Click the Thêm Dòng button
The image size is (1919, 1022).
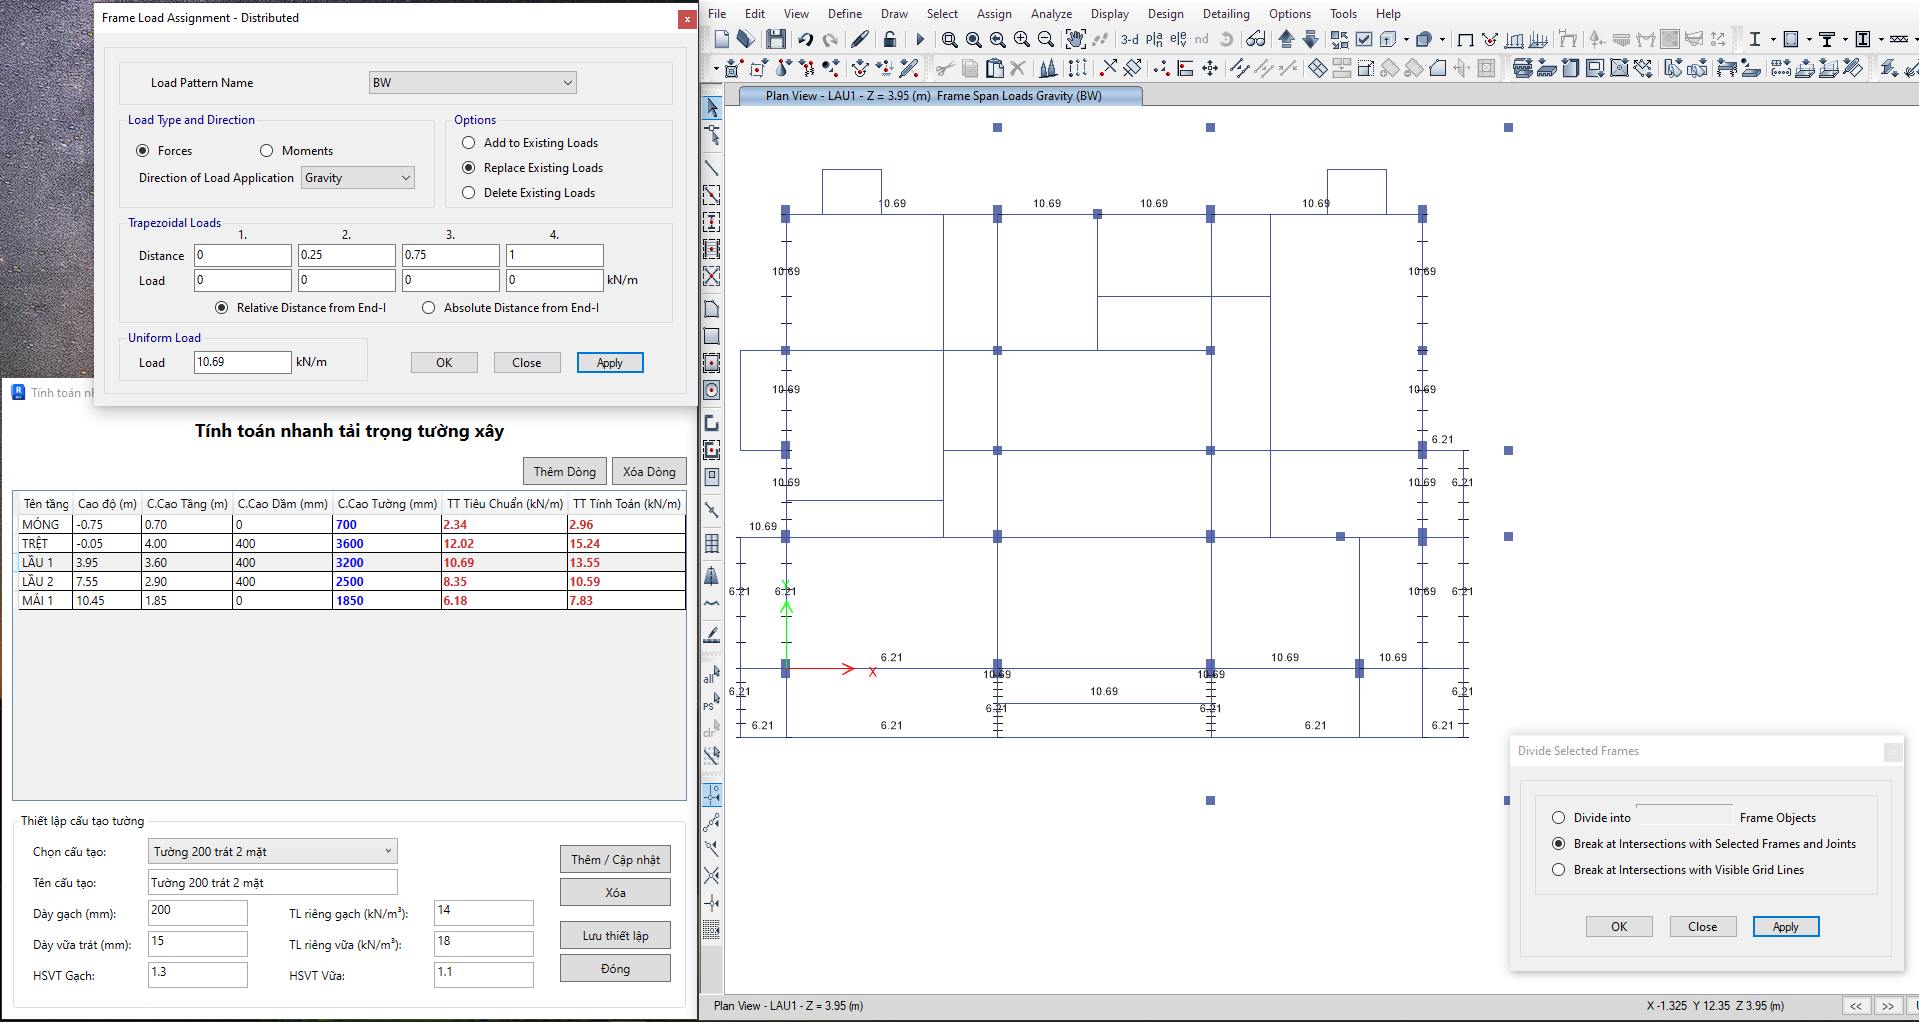(x=565, y=472)
